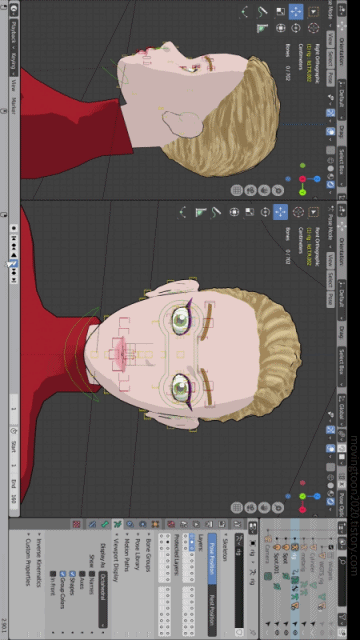Click the zoom magnifier navigation button in side-view viewport
This screenshot has height=640, width=360.
[x=278, y=190]
